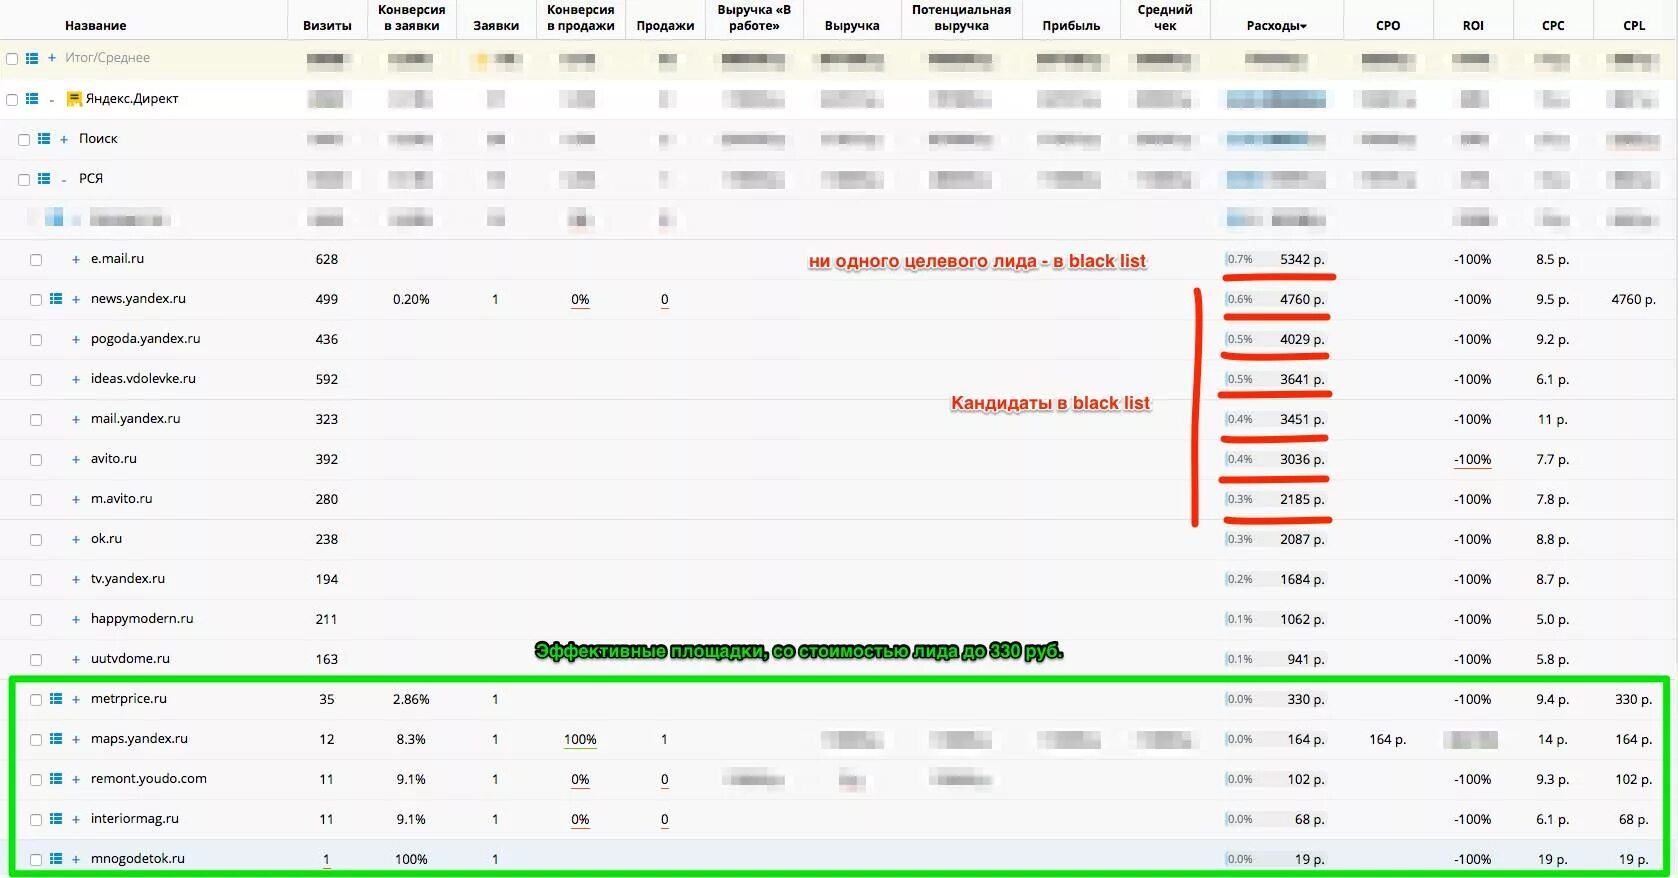Check the e.mail.ru row checkbox

(36, 259)
